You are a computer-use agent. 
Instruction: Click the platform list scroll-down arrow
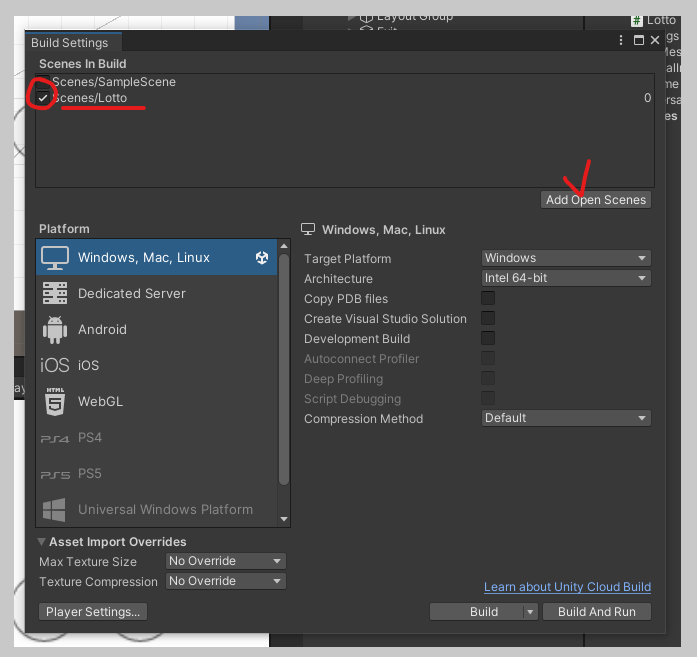pyautogui.click(x=284, y=519)
